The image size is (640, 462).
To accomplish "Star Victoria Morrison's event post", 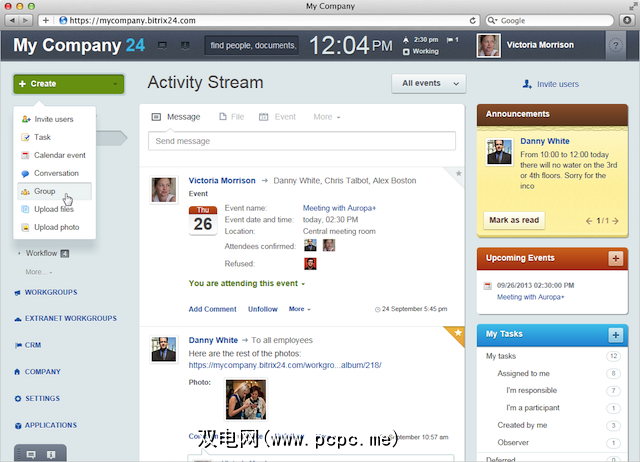I will pyautogui.click(x=458, y=173).
